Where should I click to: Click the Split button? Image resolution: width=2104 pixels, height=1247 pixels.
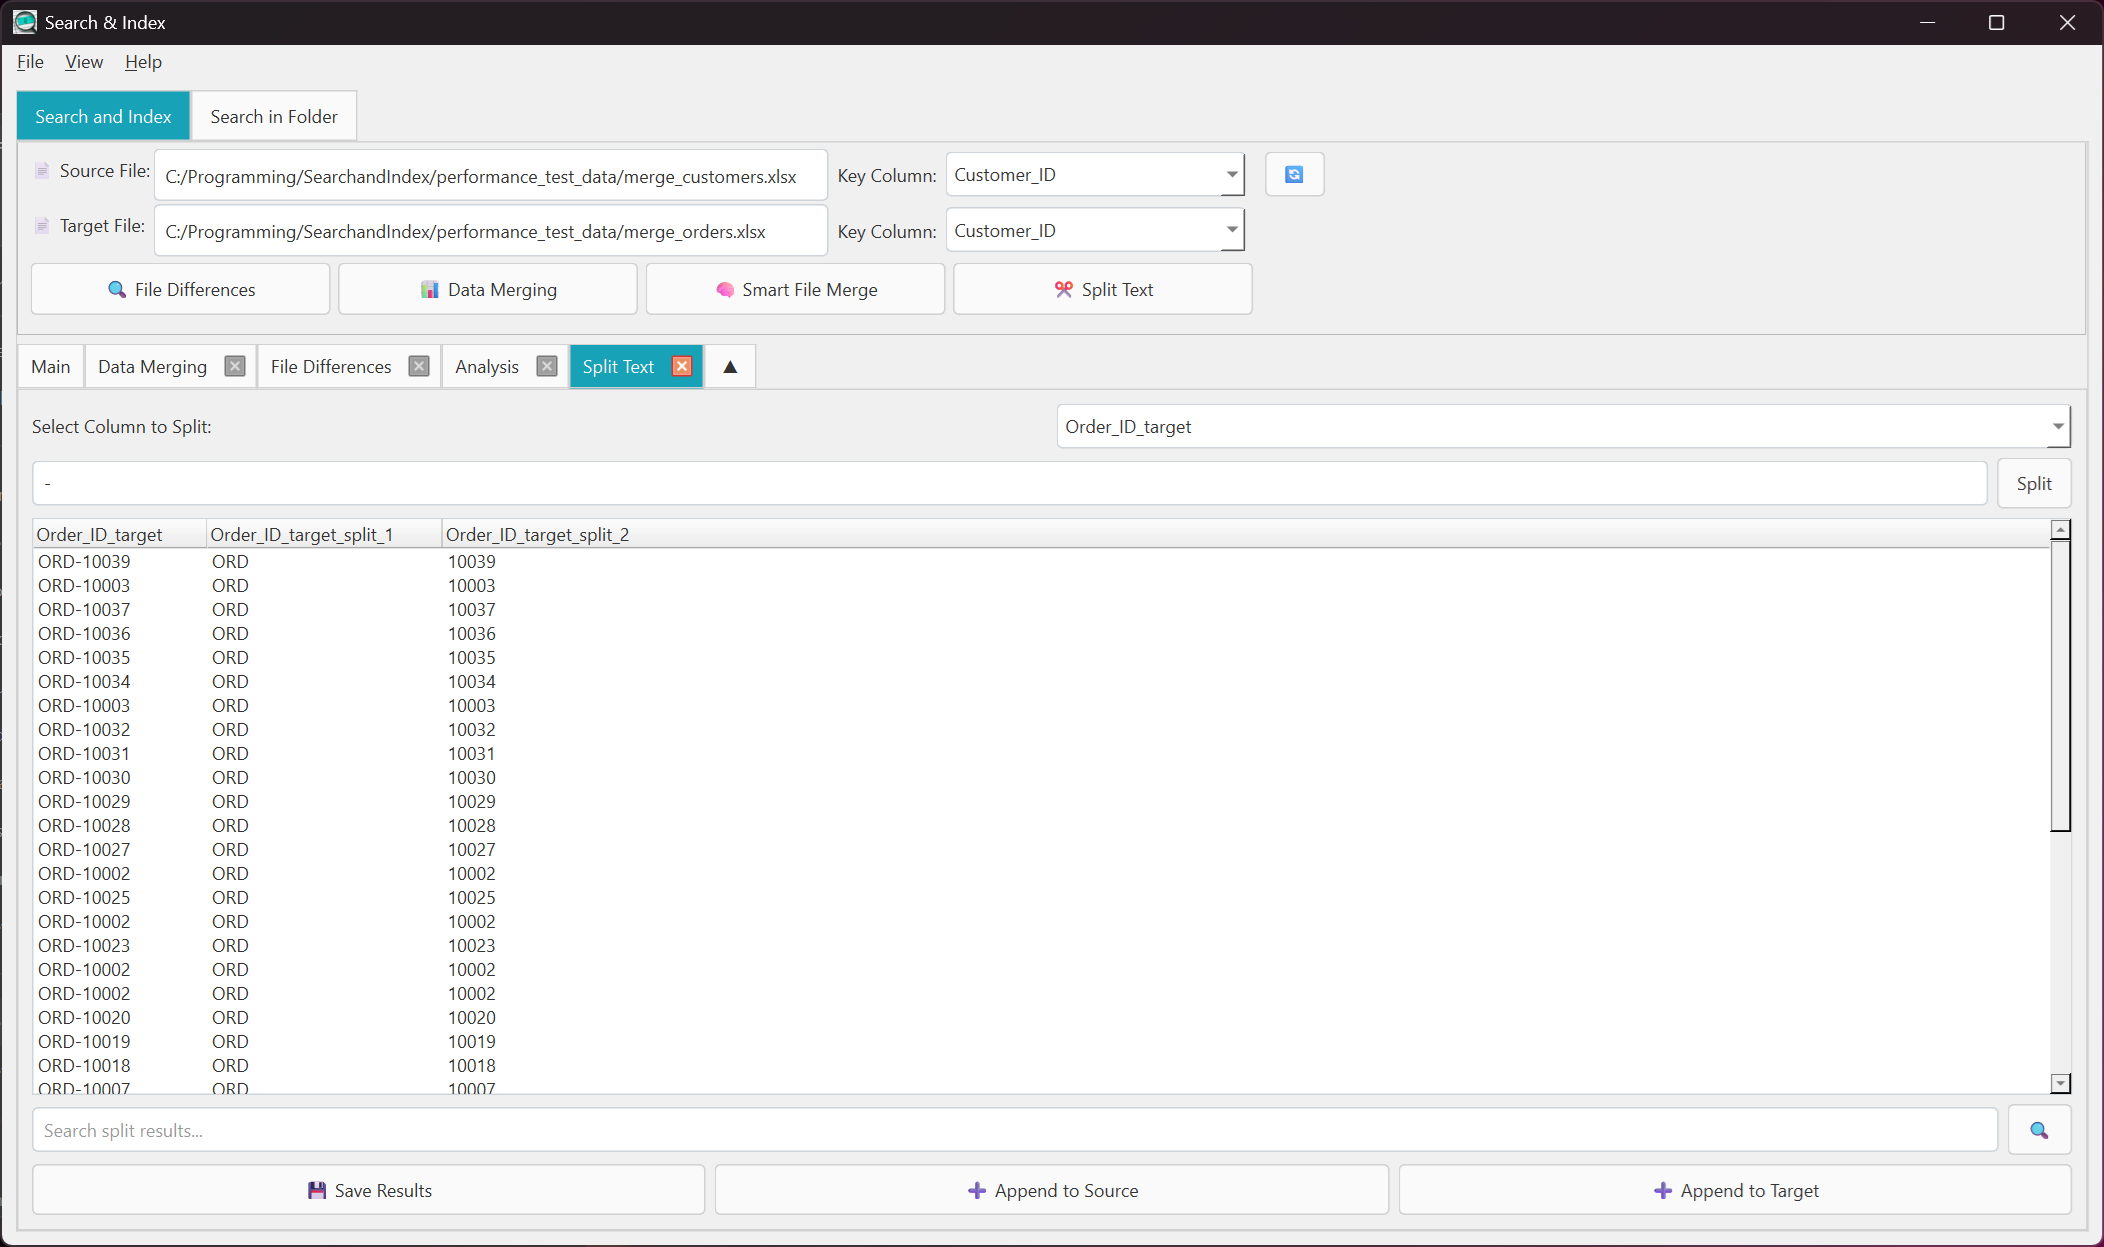2033,484
